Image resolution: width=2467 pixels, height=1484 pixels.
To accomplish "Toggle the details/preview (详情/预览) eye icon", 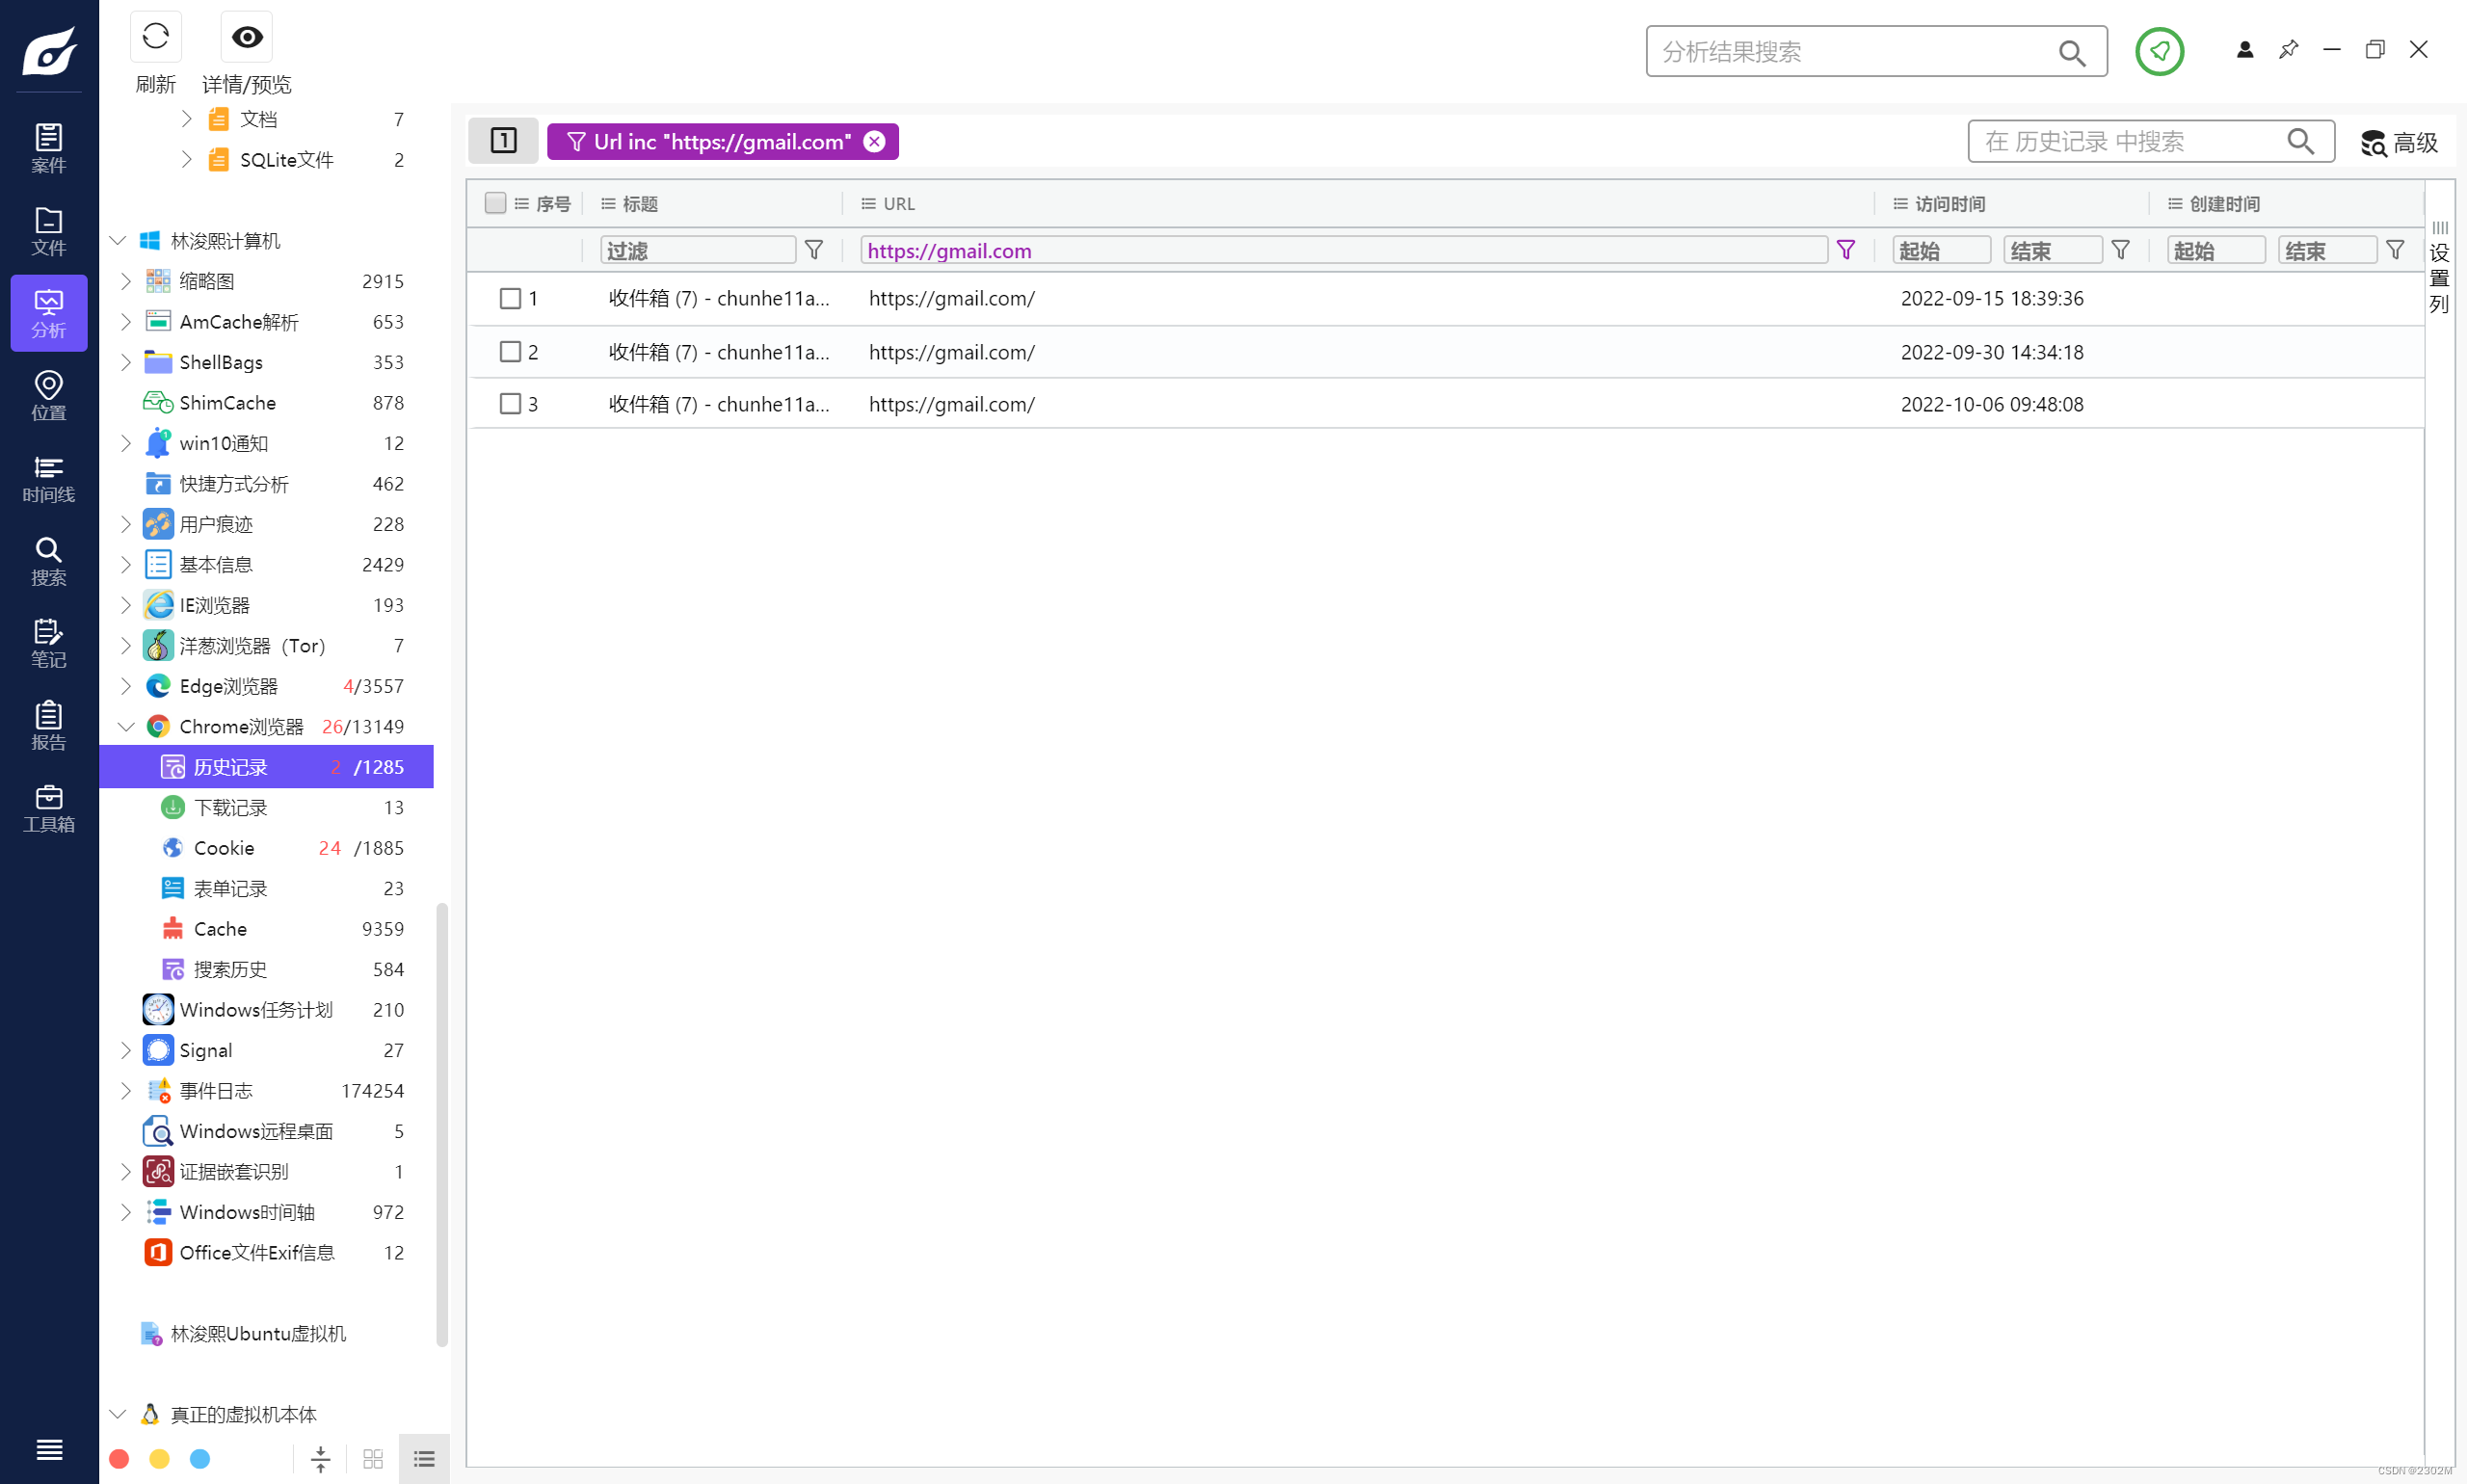I will coord(246,38).
